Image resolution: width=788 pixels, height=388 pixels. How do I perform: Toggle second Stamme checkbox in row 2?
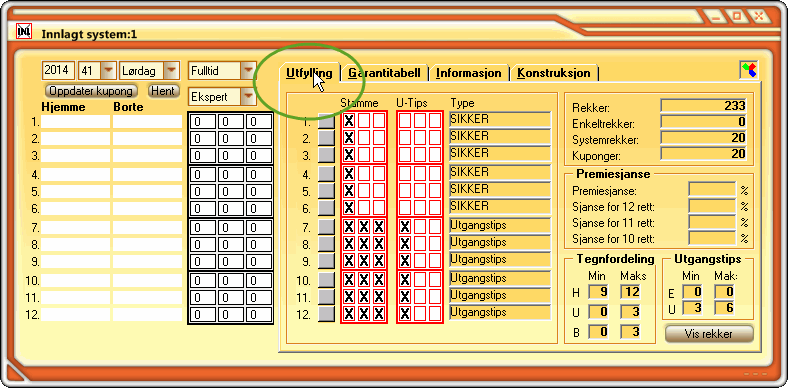pos(364,138)
